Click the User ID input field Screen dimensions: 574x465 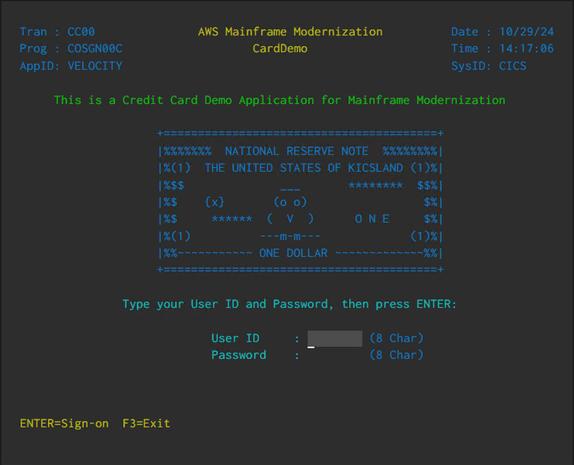pos(335,338)
